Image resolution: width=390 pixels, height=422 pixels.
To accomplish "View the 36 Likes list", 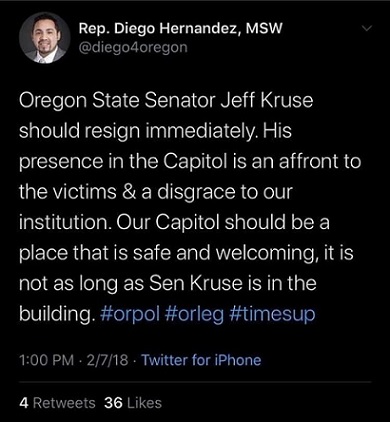I will pyautogui.click(x=133, y=403).
